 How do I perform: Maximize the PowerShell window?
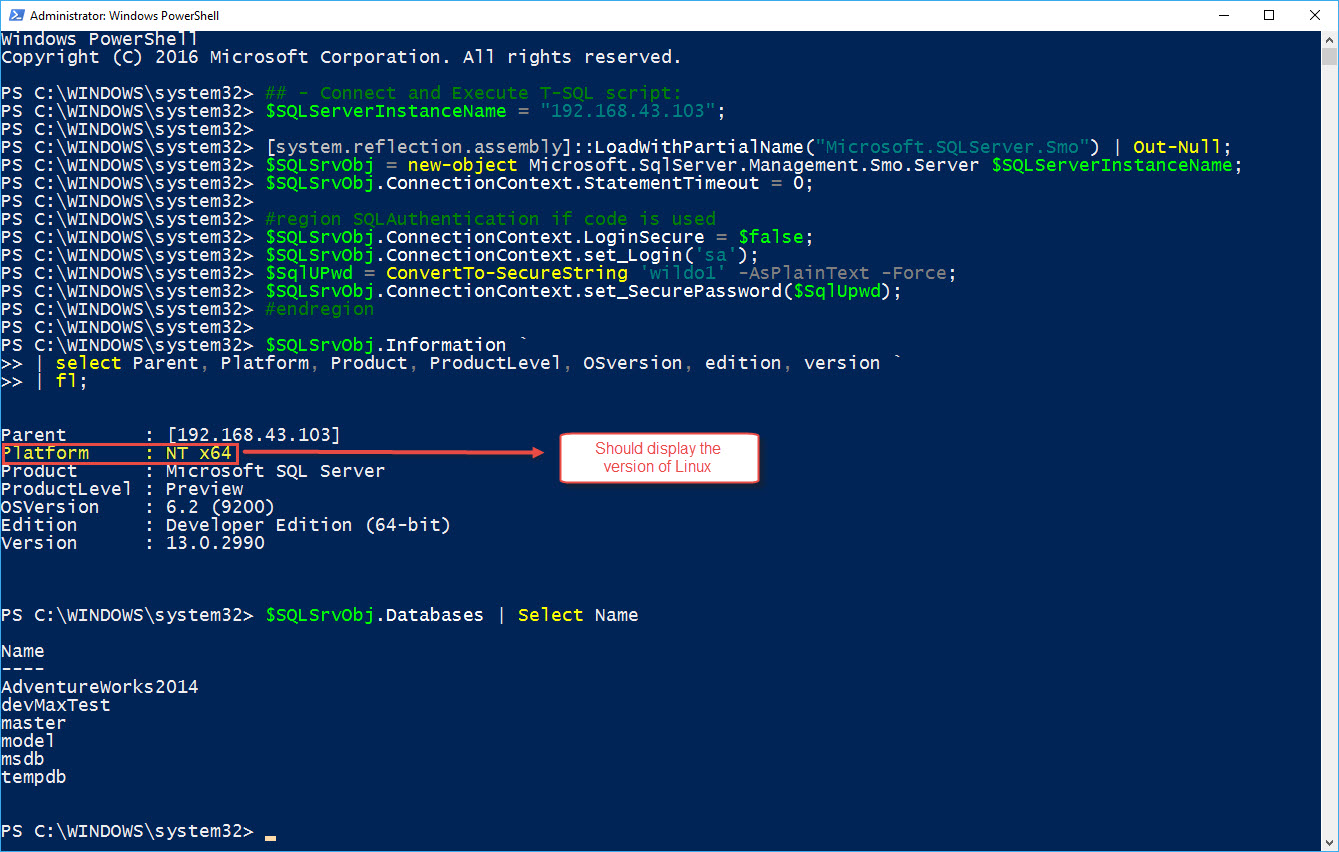[1269, 15]
